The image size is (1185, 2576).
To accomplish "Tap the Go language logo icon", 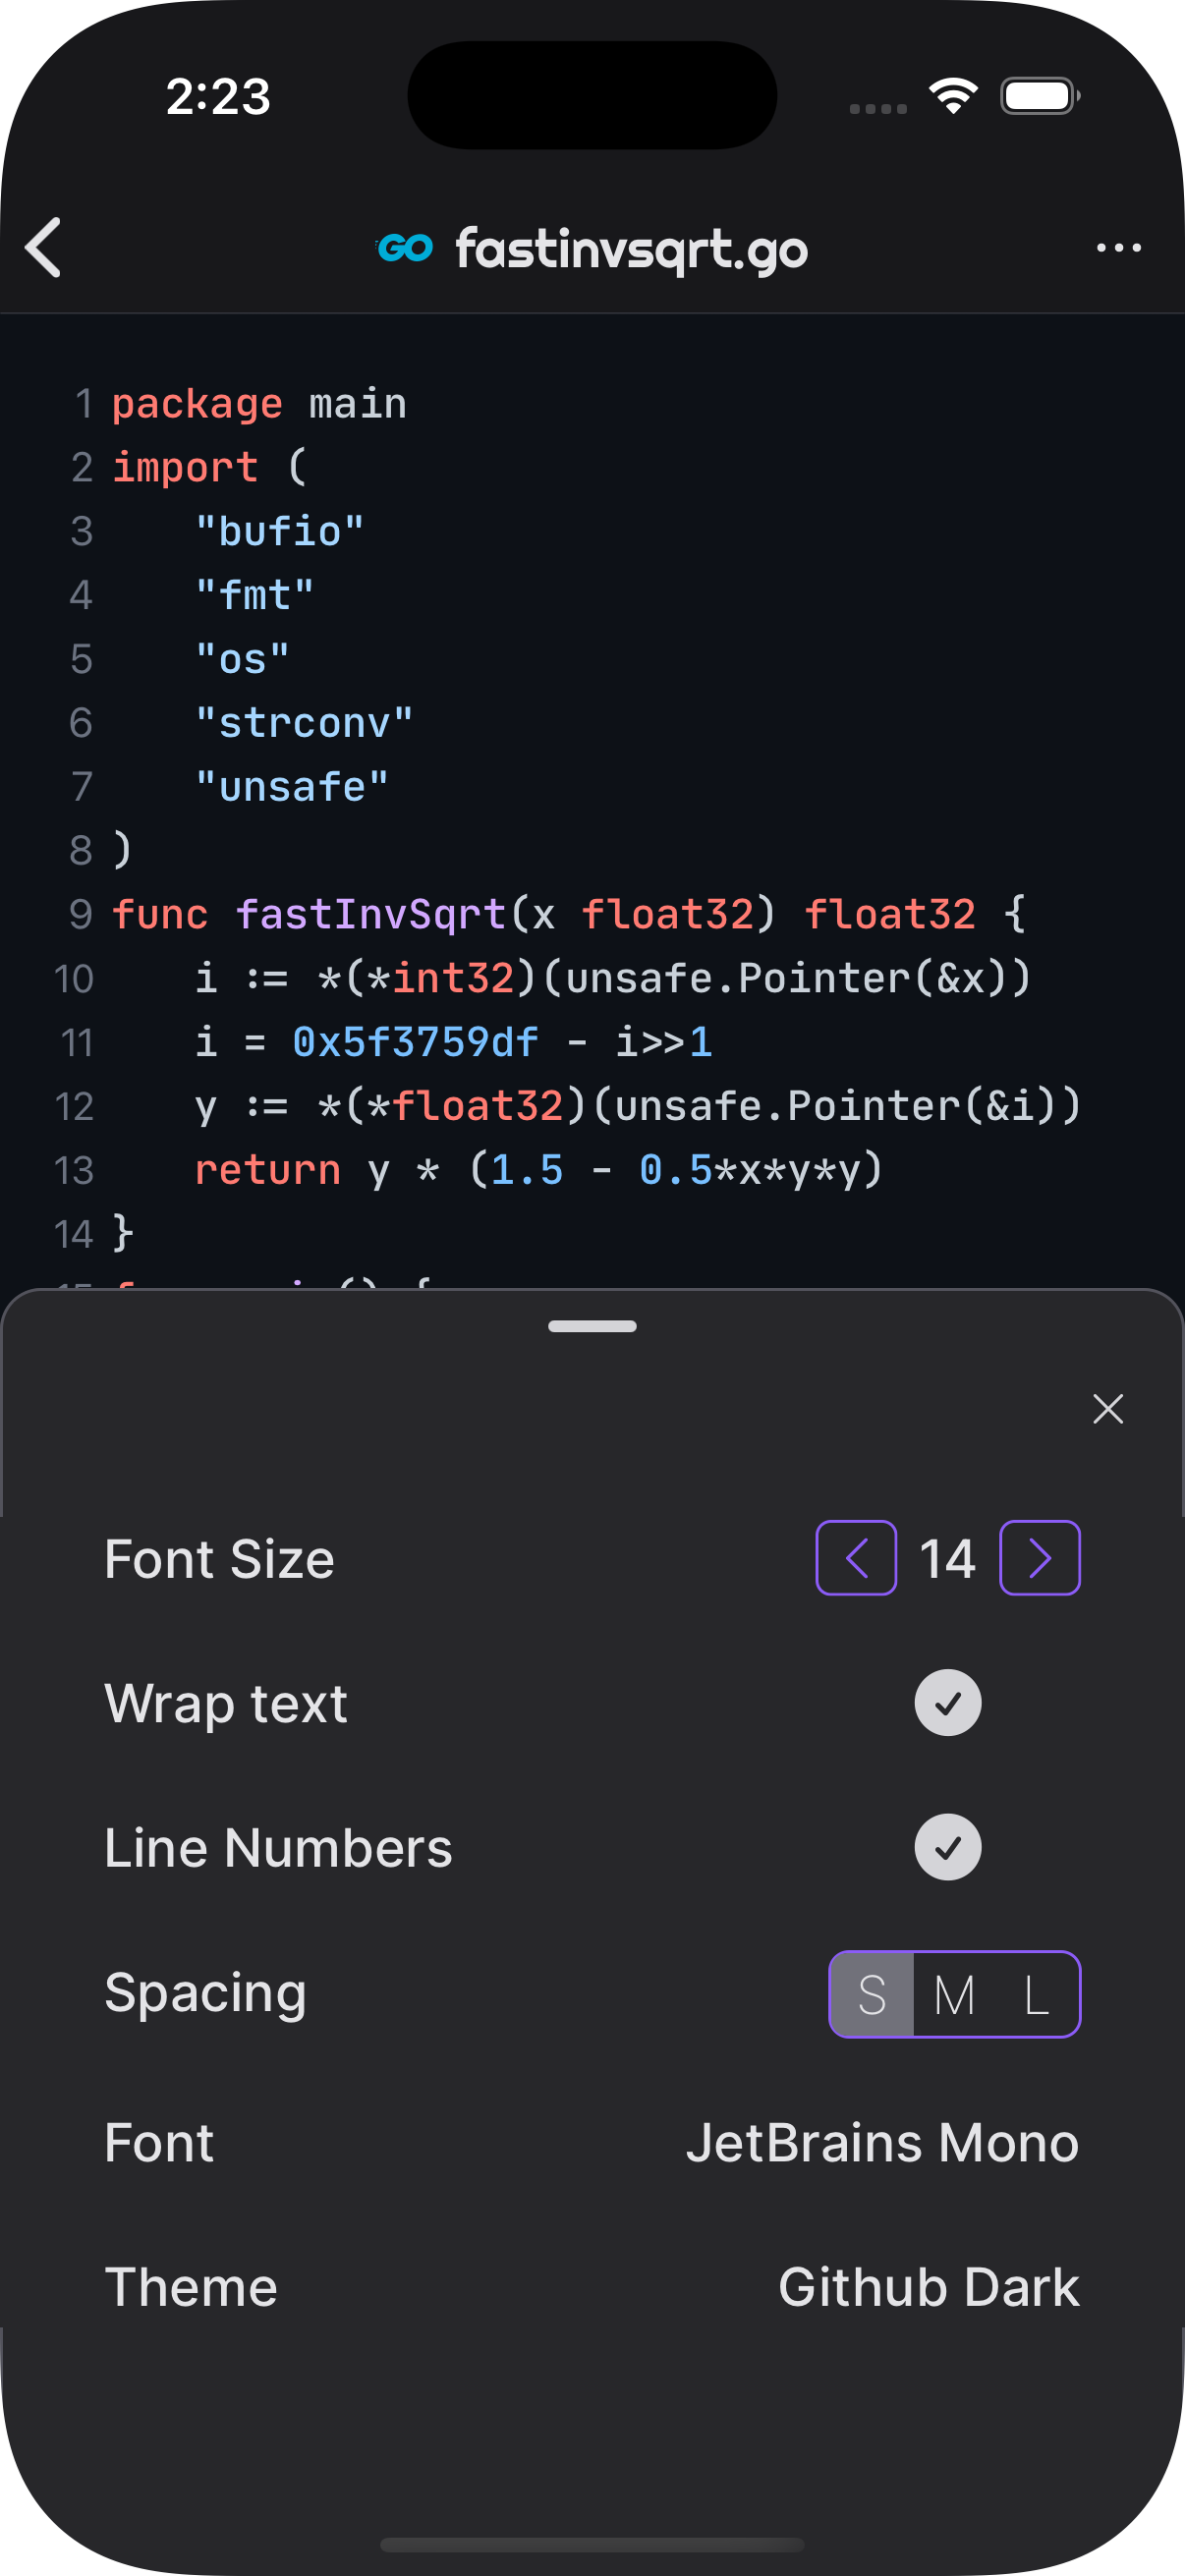I will tap(405, 247).
